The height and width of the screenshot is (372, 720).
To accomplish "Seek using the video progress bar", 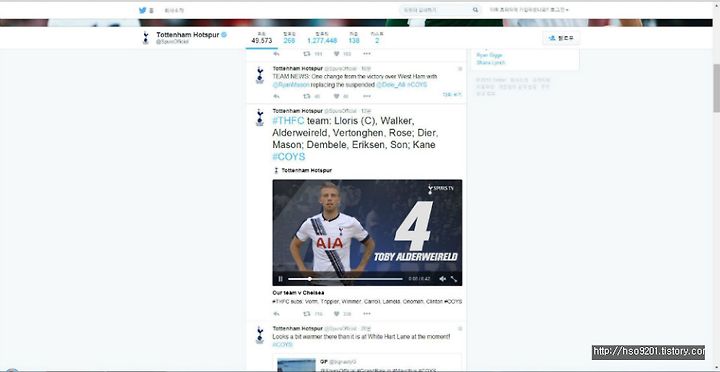I will (x=345, y=279).
